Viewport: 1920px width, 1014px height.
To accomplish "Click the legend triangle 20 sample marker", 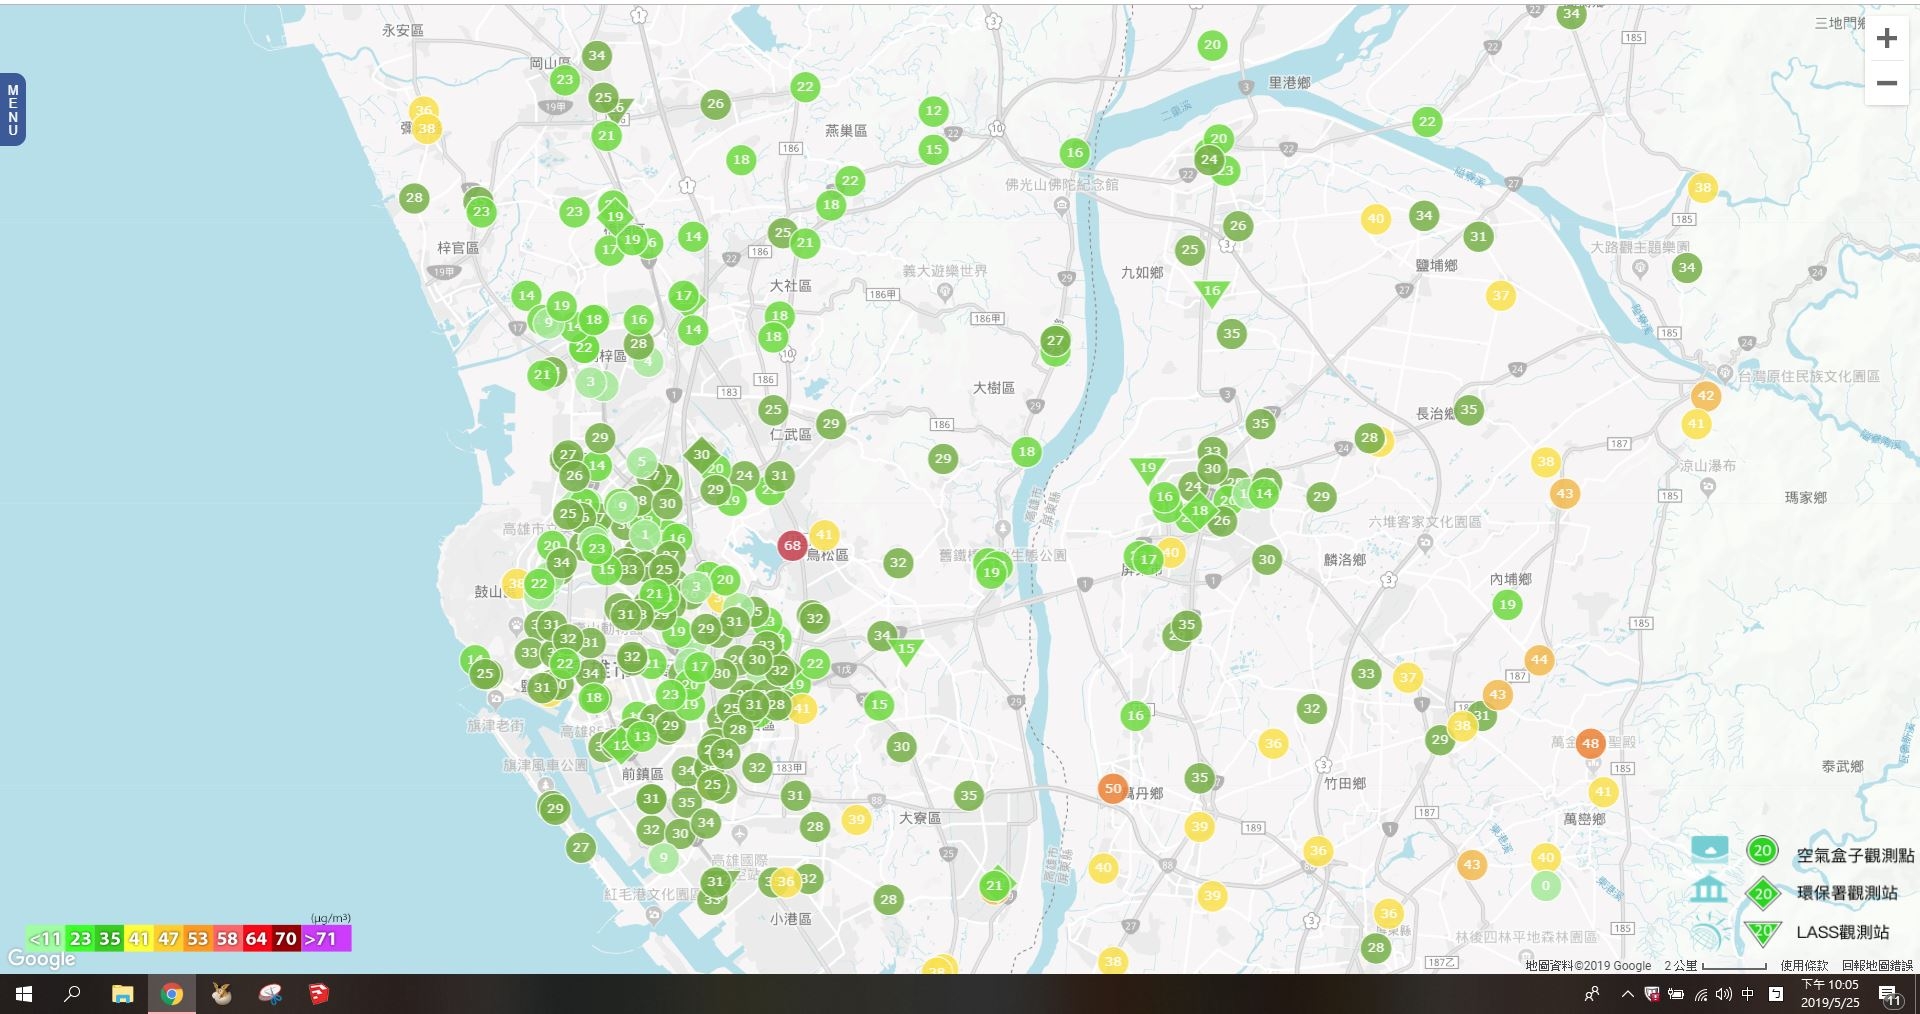I will (x=1763, y=933).
